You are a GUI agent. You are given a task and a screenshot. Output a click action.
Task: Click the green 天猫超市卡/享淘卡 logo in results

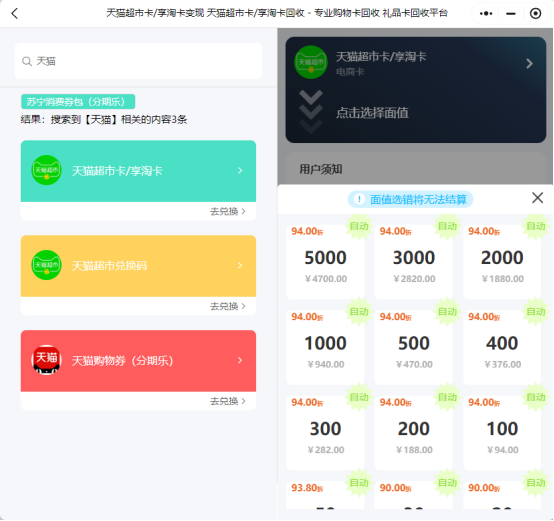tap(46, 170)
